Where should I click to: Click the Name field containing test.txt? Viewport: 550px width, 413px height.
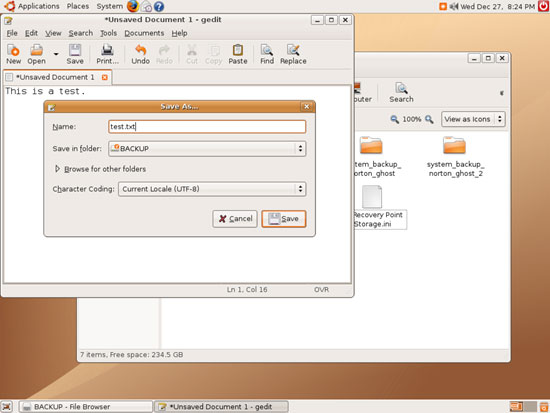(207, 127)
